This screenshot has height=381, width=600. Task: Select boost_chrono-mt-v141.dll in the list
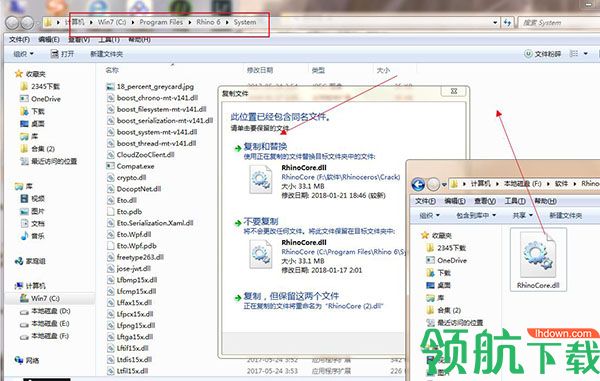(x=152, y=98)
